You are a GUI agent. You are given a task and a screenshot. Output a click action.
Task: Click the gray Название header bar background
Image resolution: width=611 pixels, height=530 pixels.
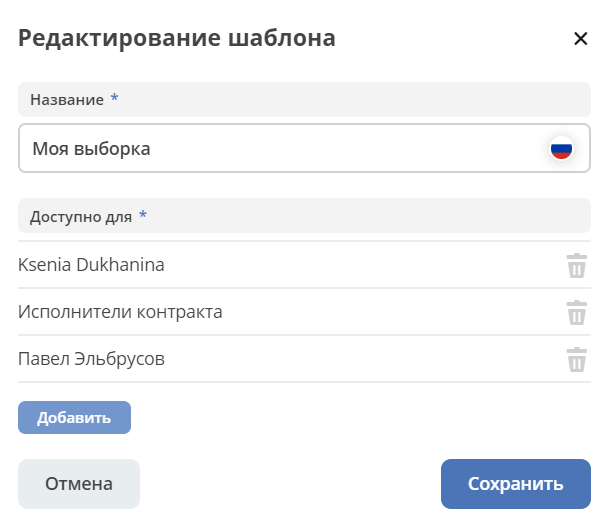pyautogui.click(x=351, y=99)
